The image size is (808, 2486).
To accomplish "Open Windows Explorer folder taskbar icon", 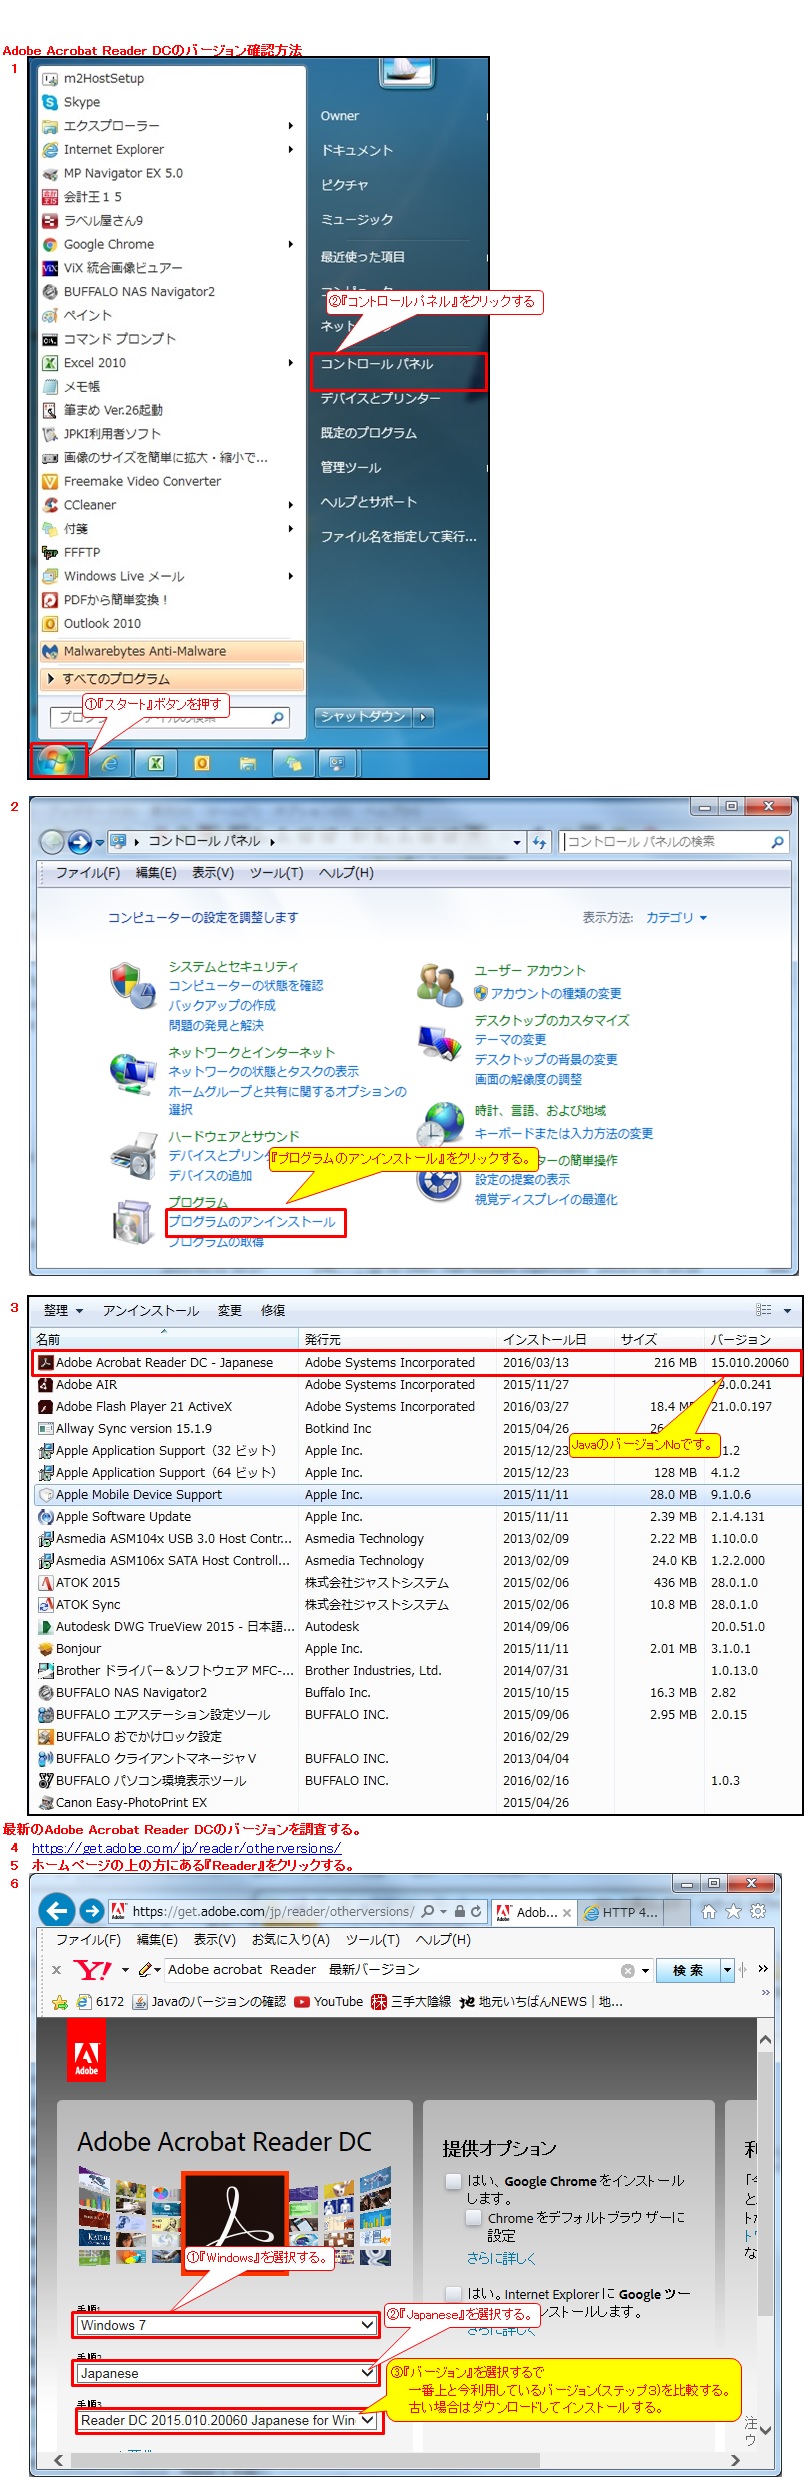I will click(248, 763).
